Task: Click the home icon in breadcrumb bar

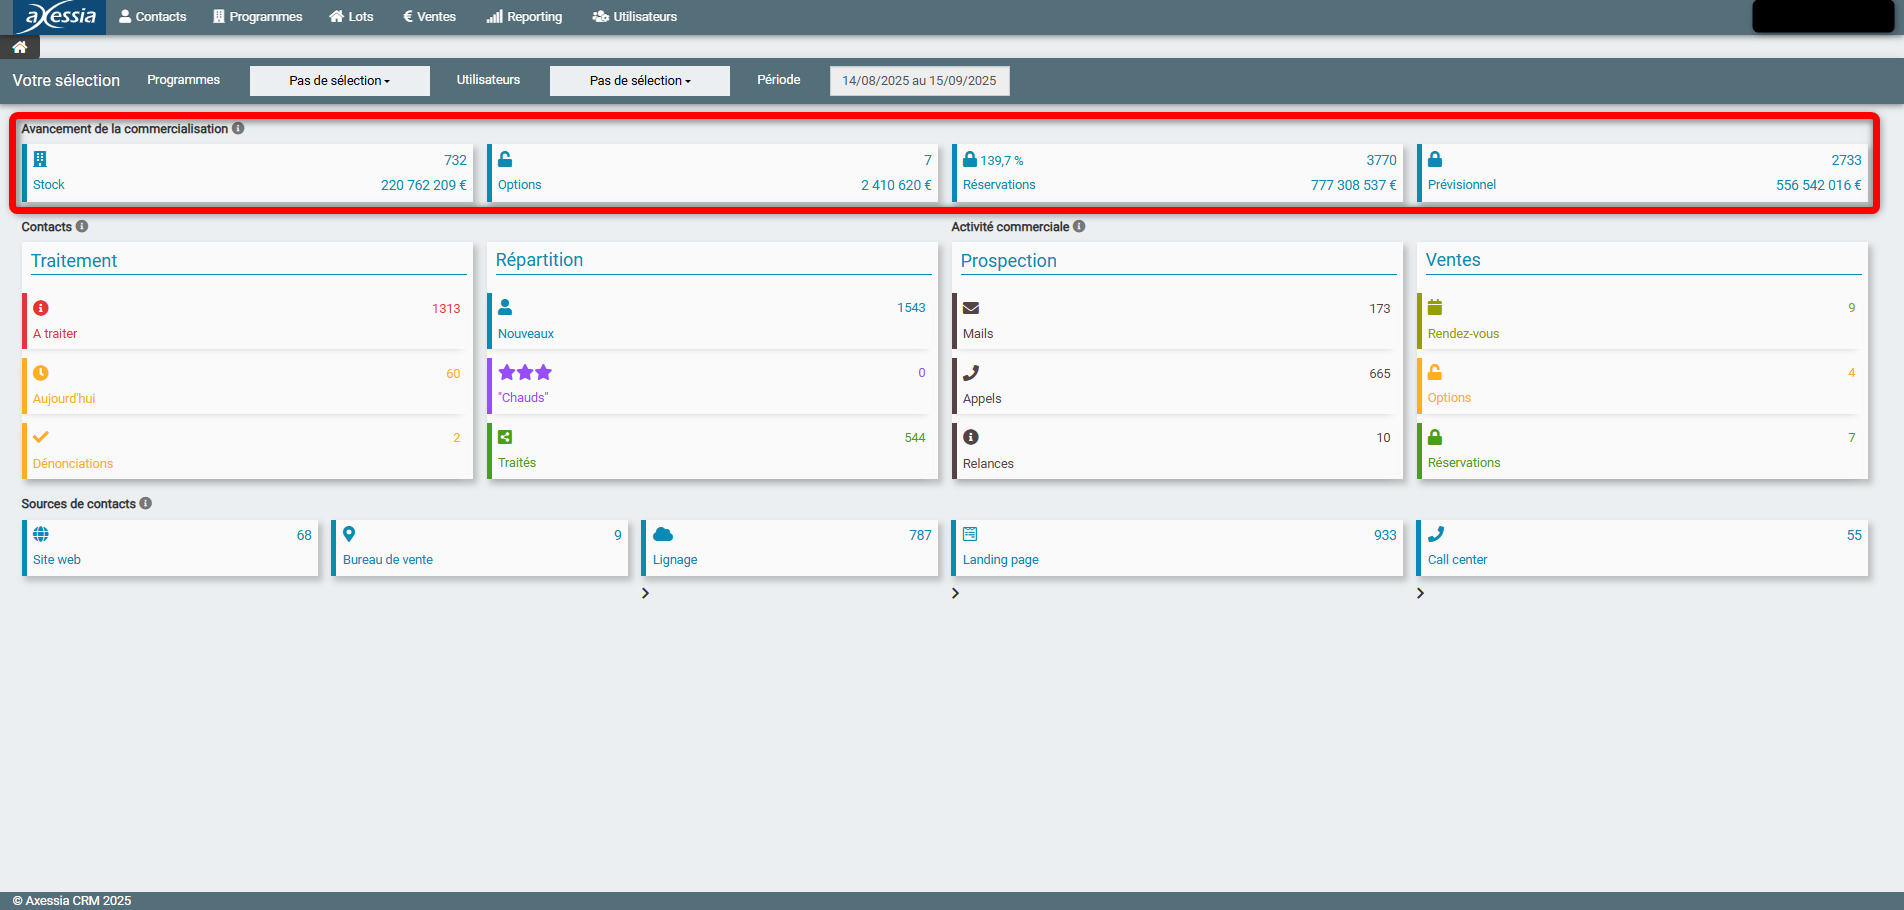Action: click(x=19, y=47)
